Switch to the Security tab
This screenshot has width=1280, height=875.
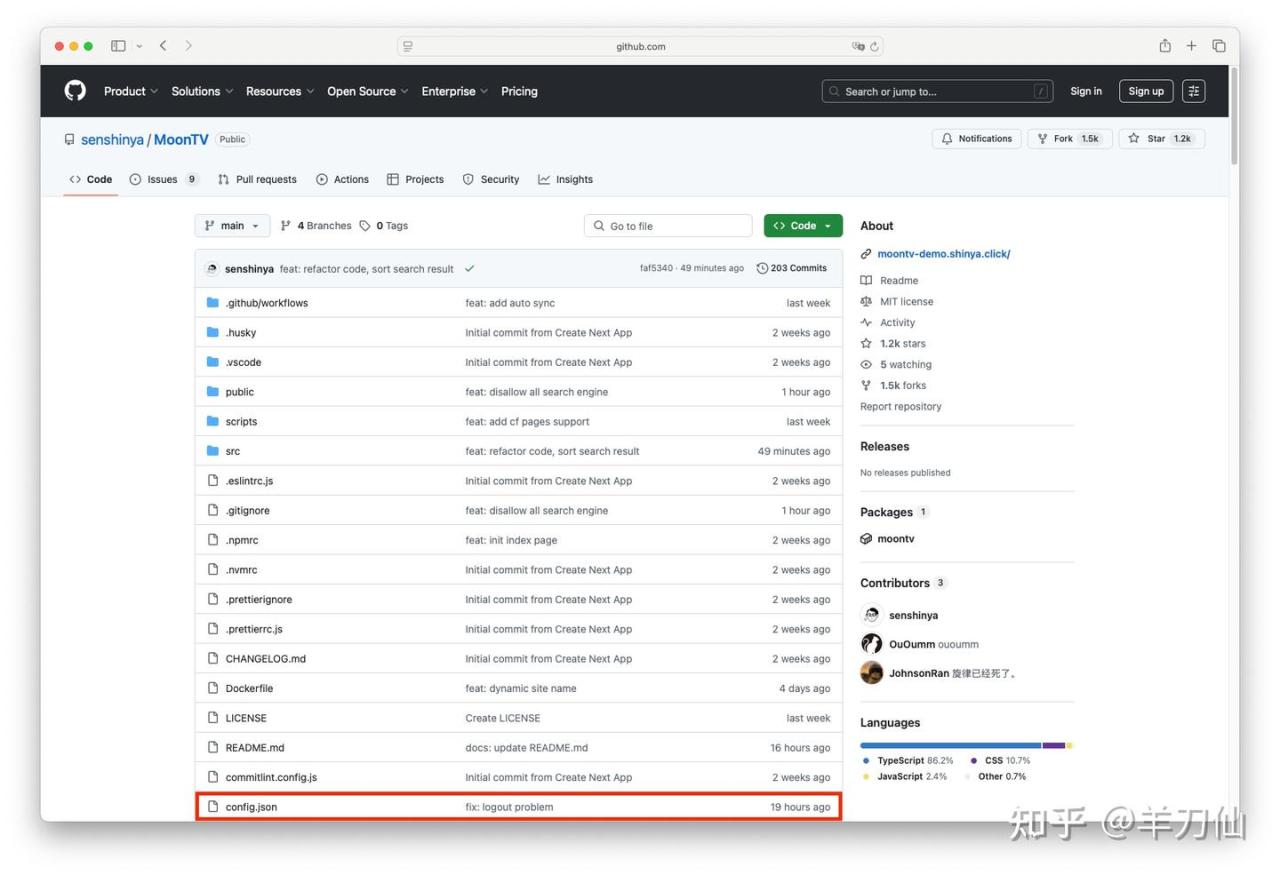pos(490,180)
